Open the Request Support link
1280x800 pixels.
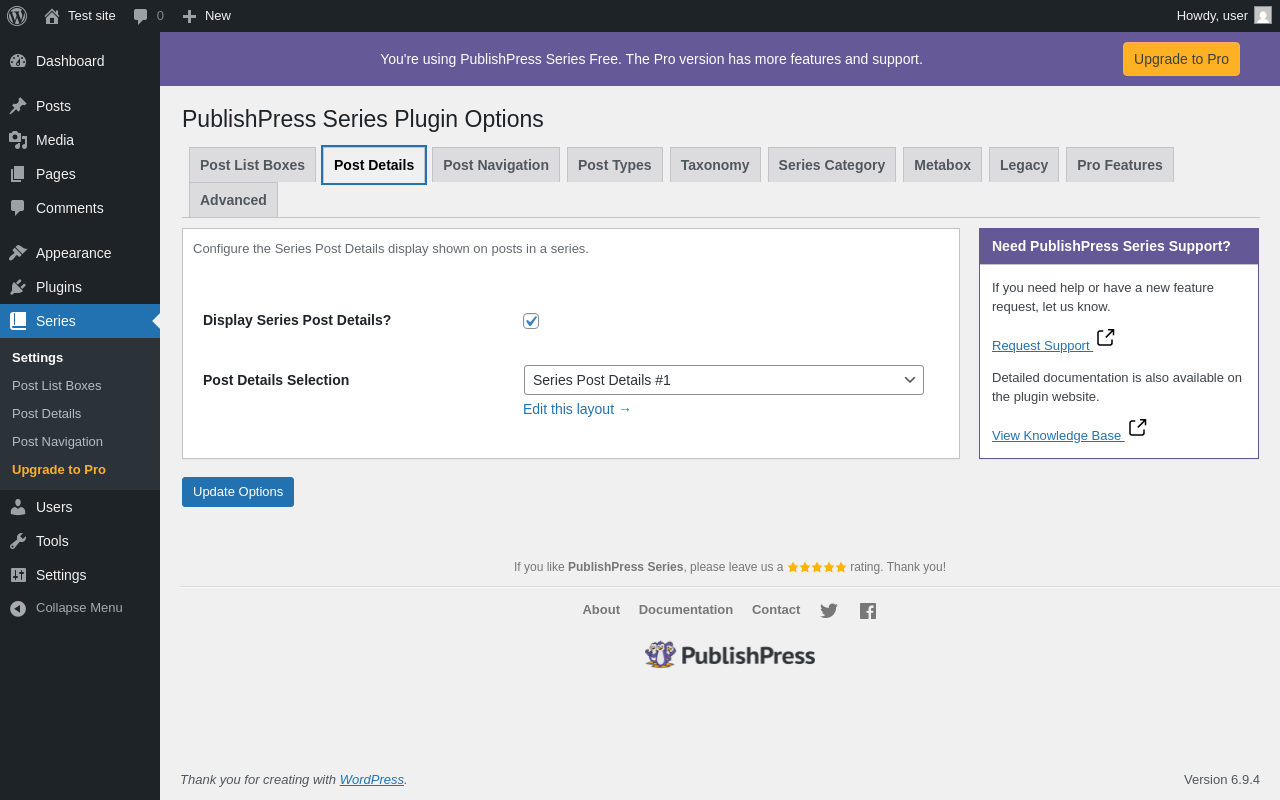1041,345
